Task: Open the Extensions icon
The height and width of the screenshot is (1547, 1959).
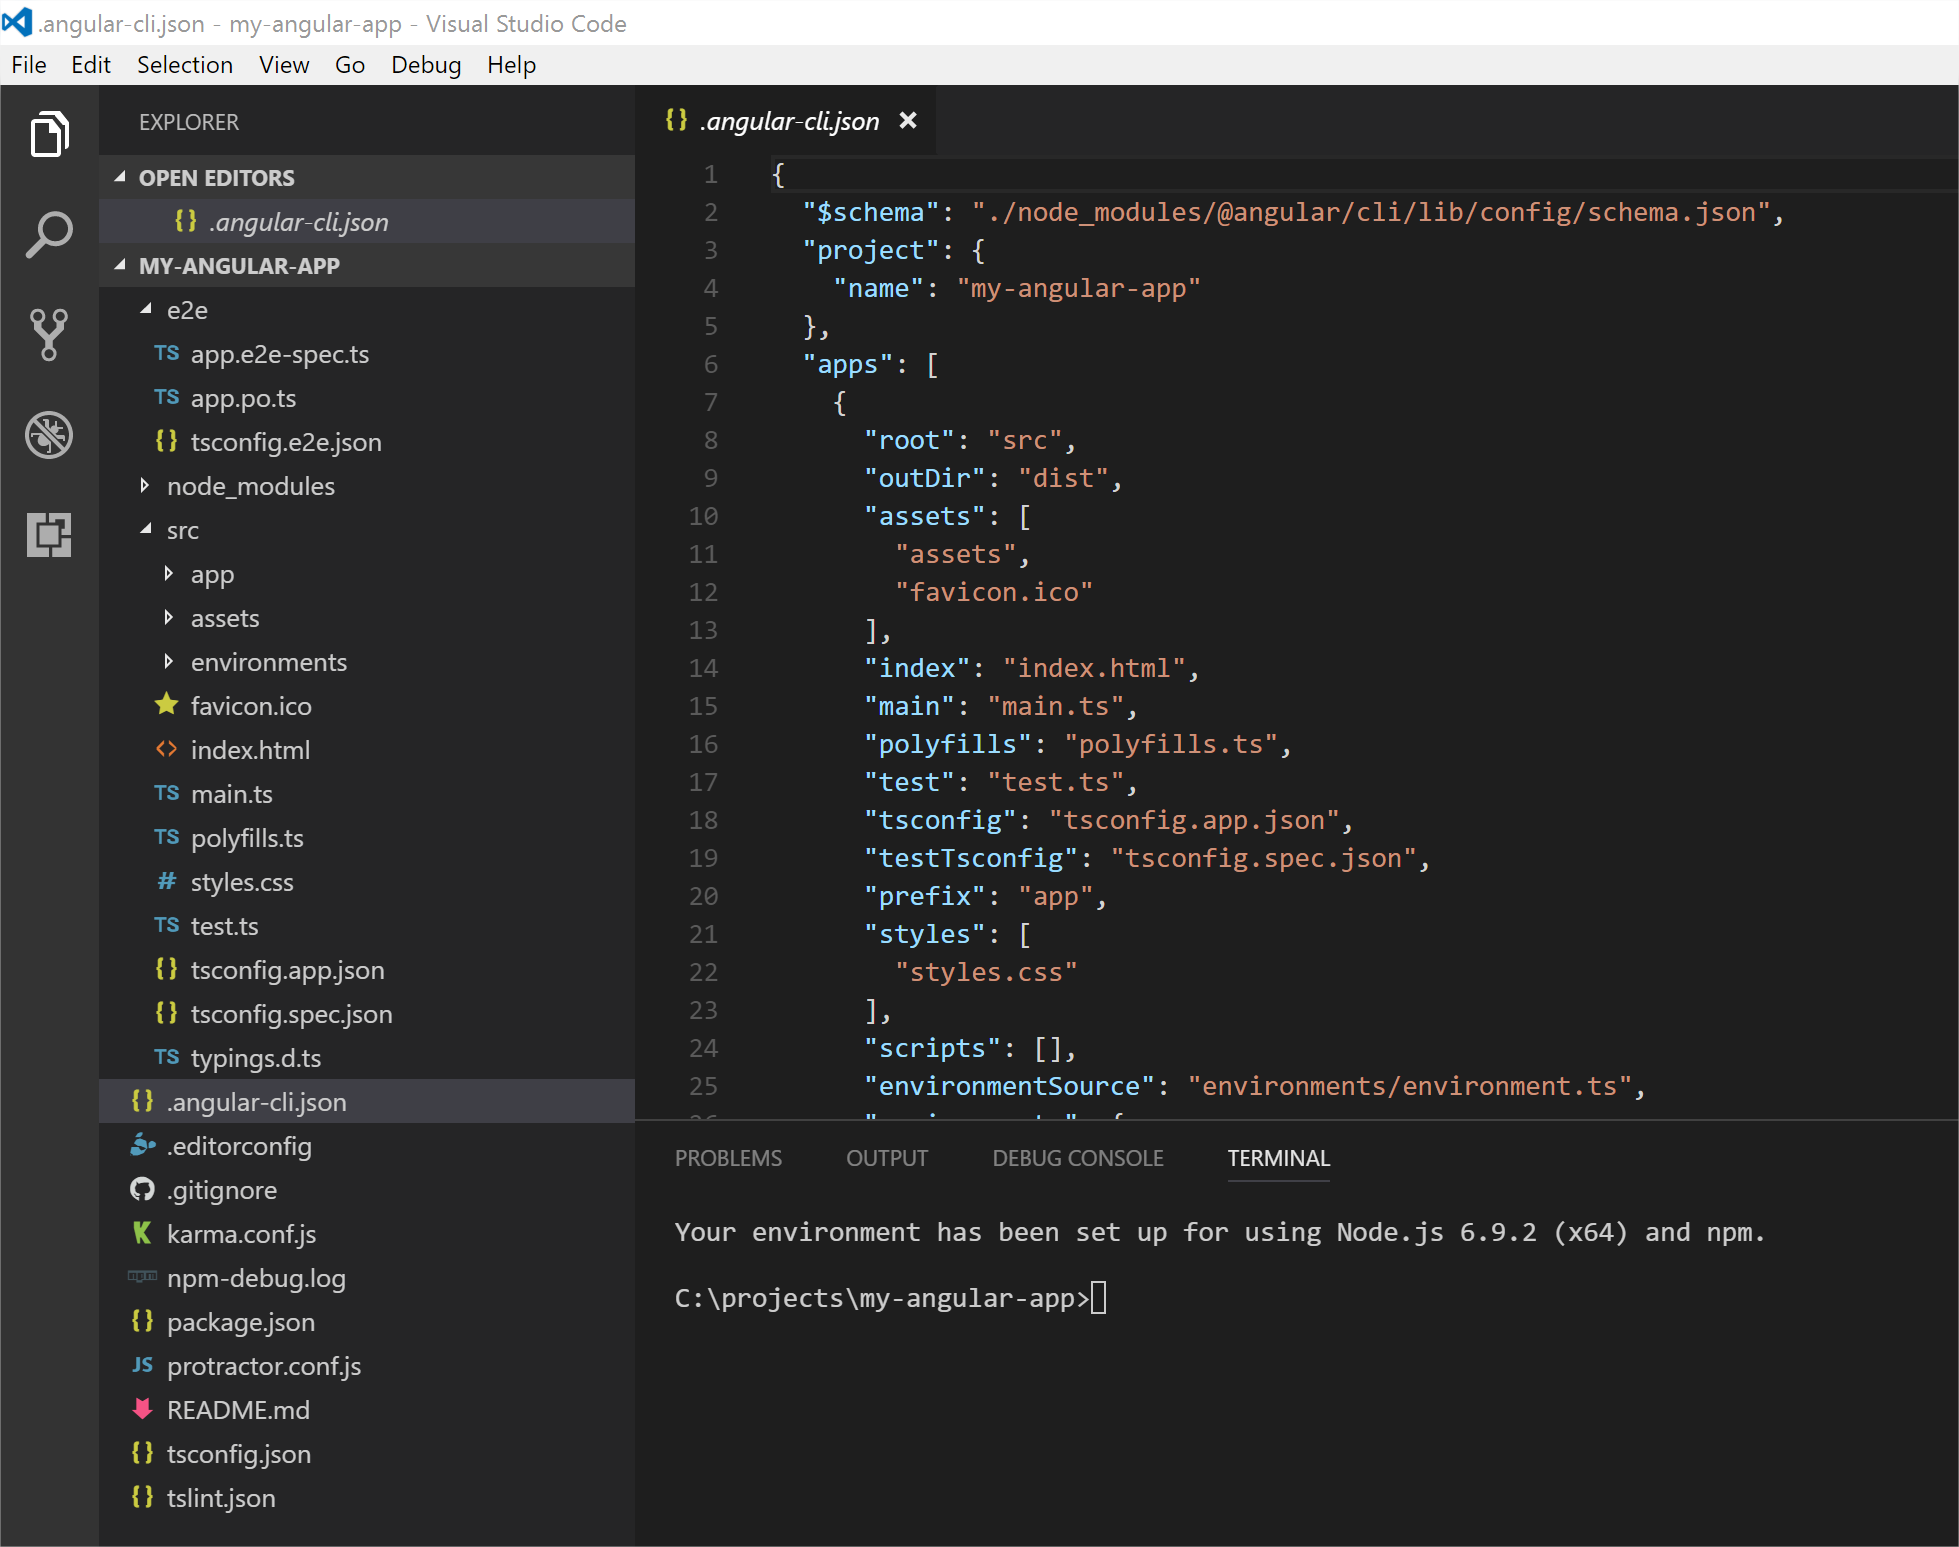Action: 49,535
